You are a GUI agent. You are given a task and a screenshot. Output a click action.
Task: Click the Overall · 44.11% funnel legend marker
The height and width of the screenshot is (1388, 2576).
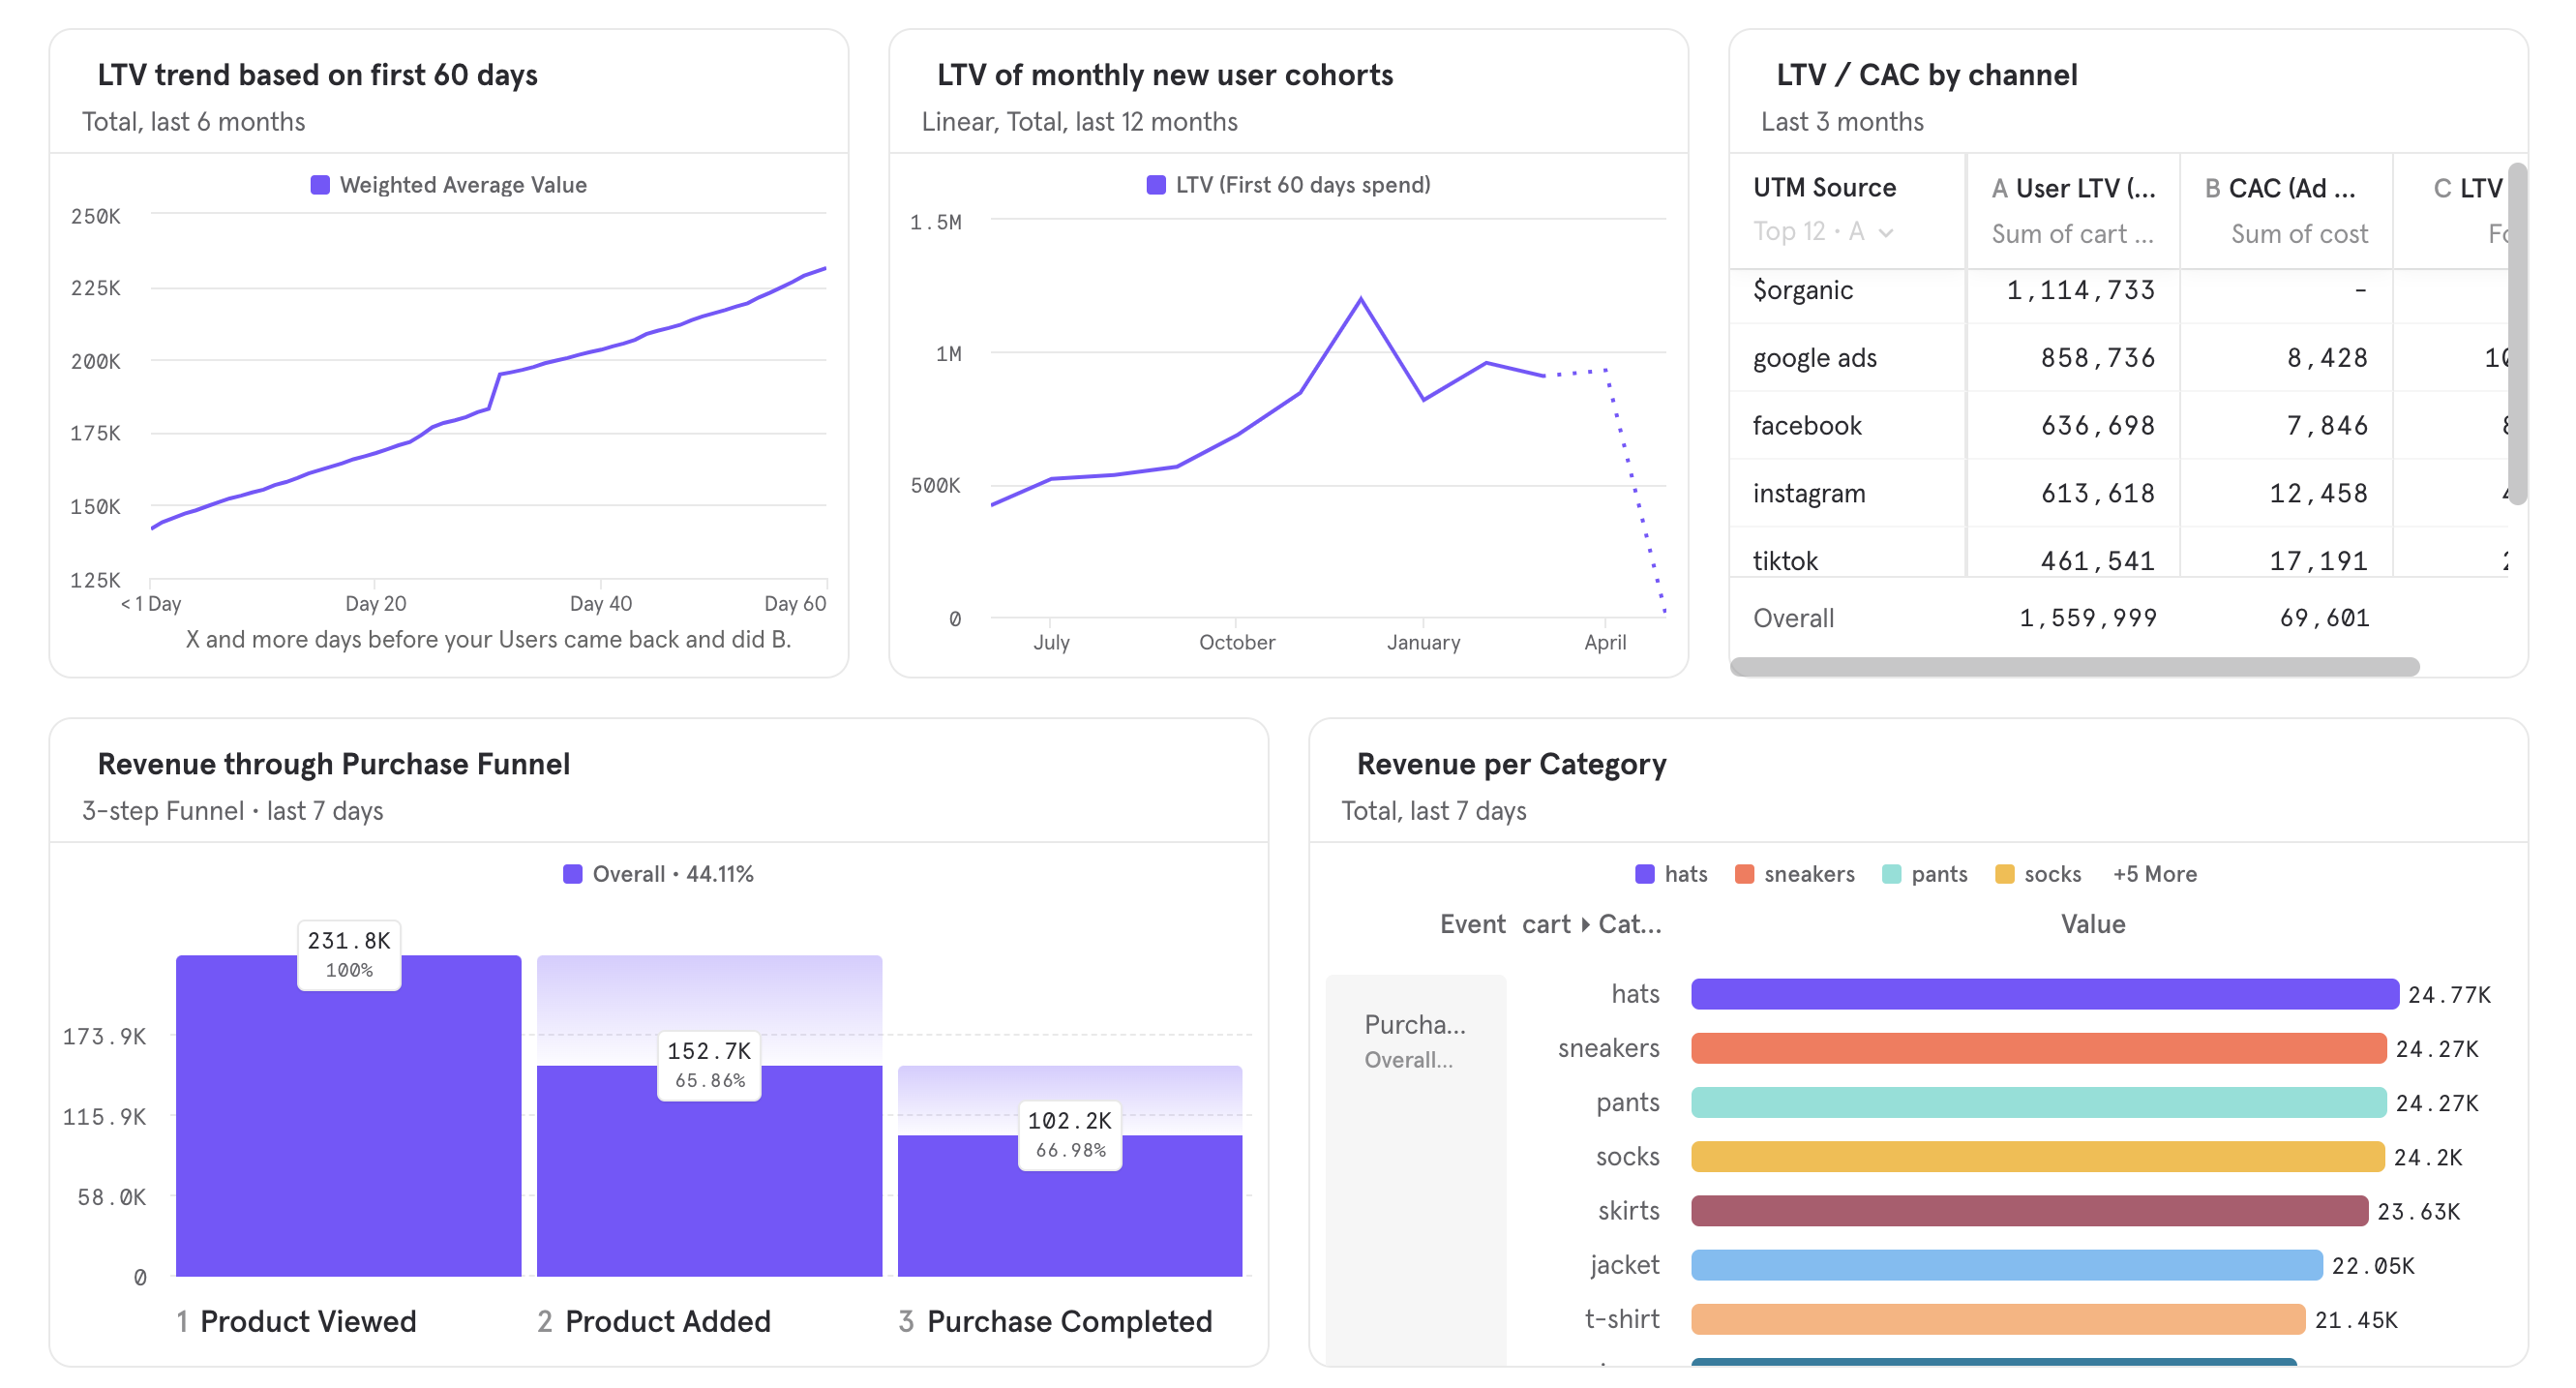(574, 873)
